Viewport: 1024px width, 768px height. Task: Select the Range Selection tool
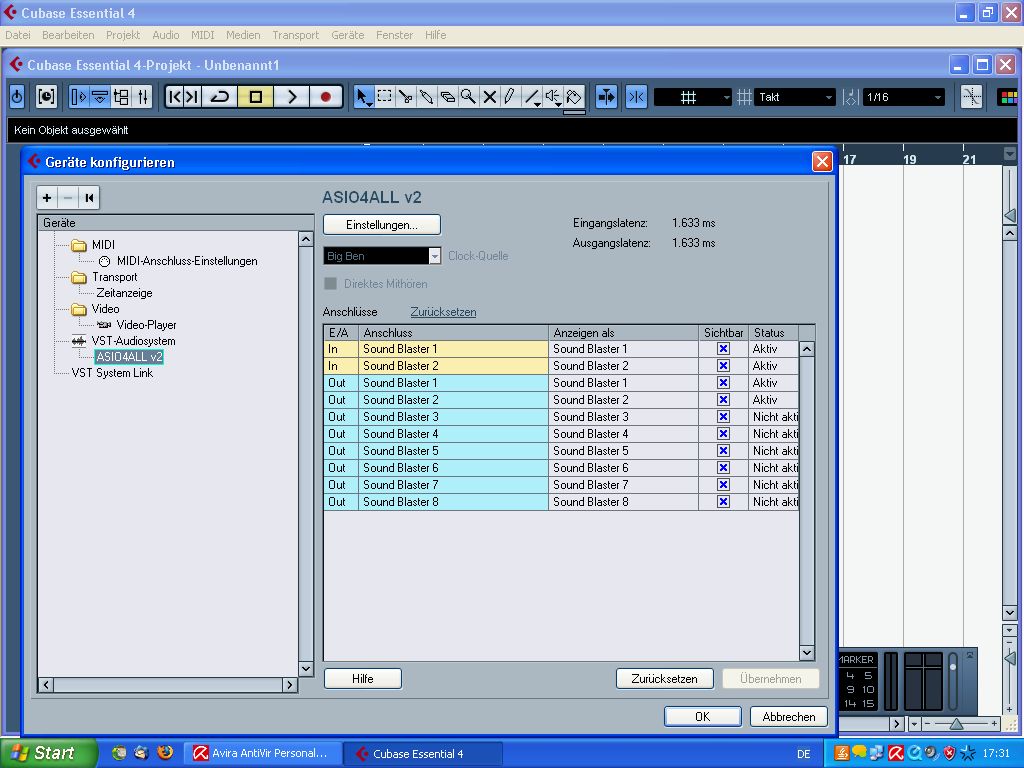click(385, 97)
